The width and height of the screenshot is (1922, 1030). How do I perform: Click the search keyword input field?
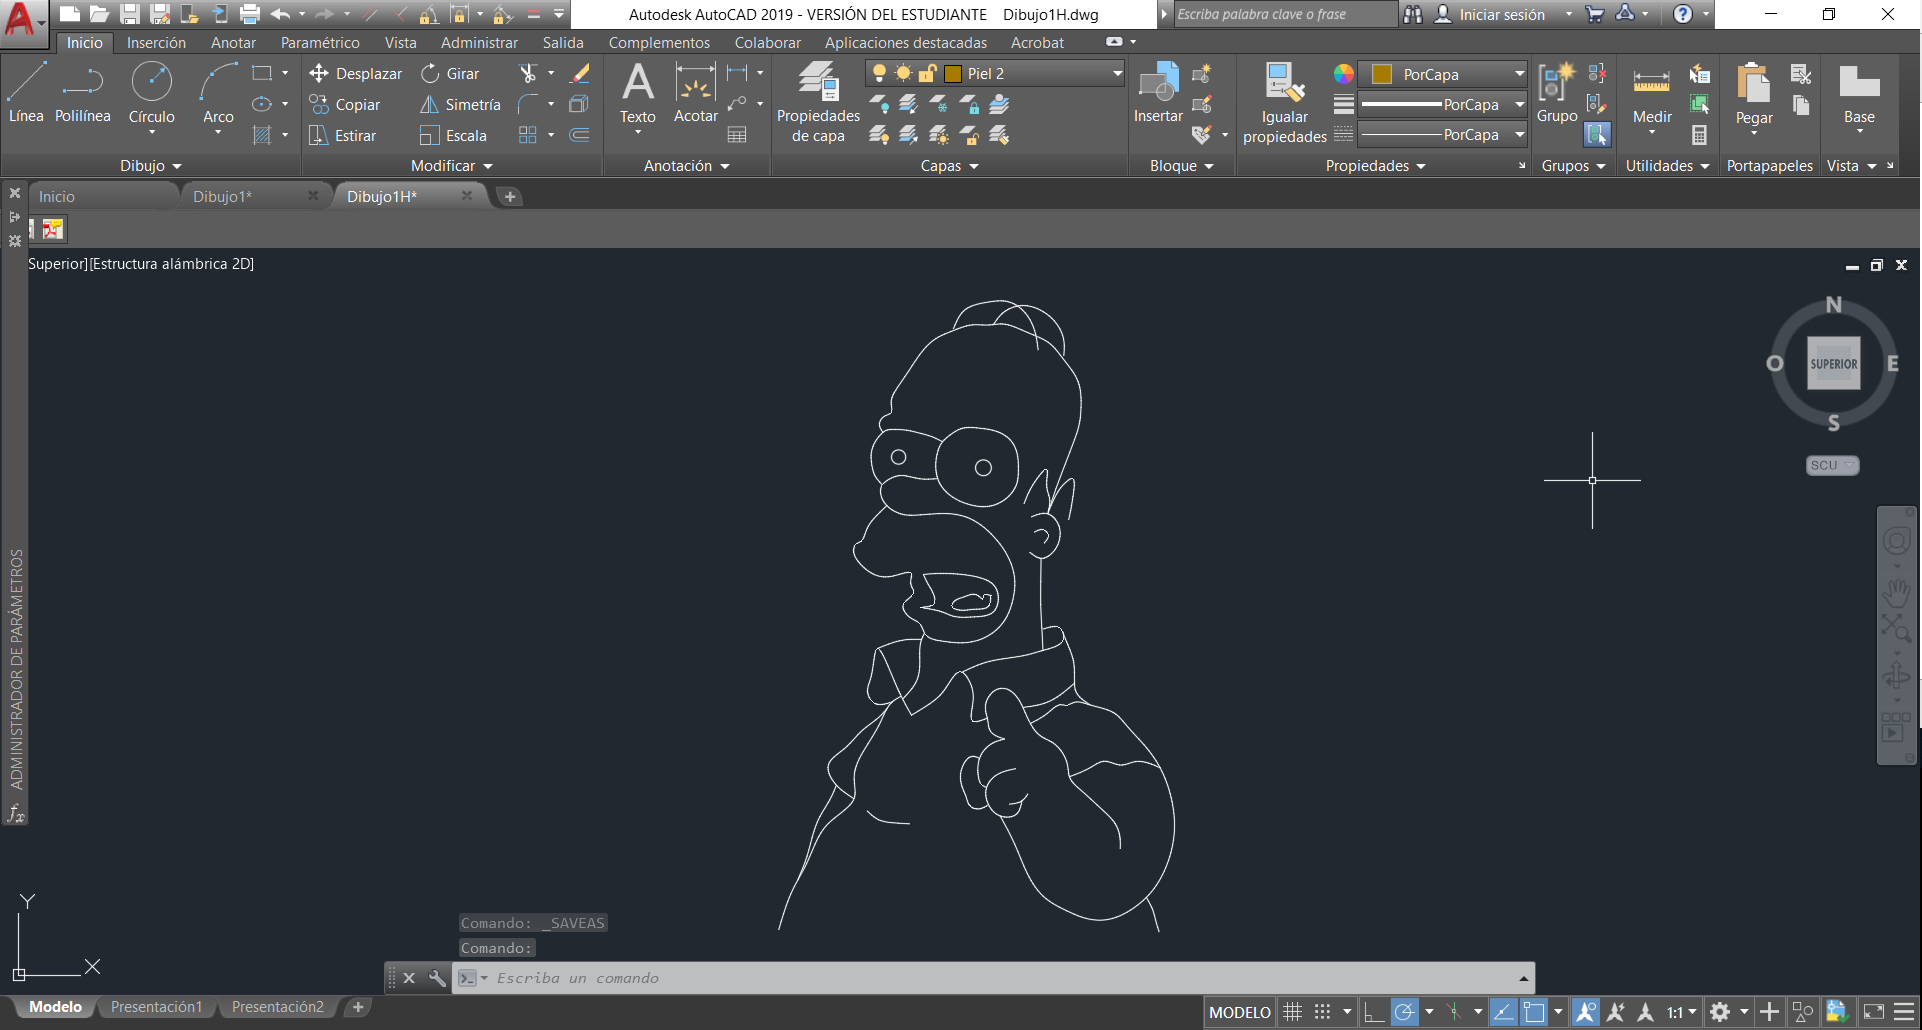click(x=1285, y=14)
